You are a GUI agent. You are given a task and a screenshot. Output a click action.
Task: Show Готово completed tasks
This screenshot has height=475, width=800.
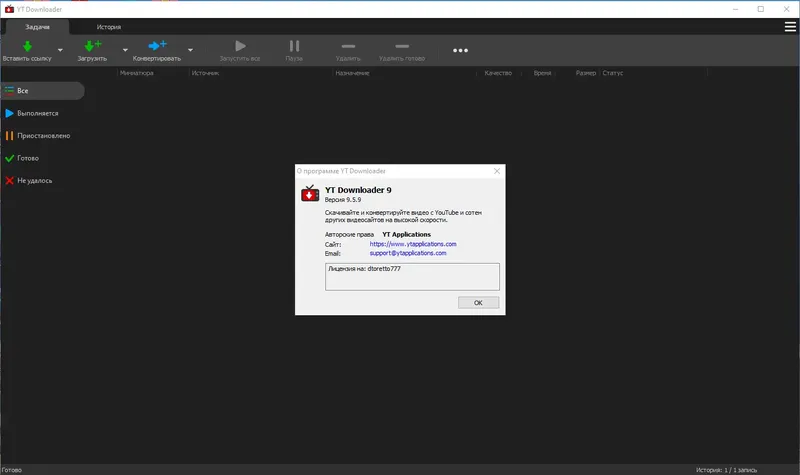tap(22, 158)
